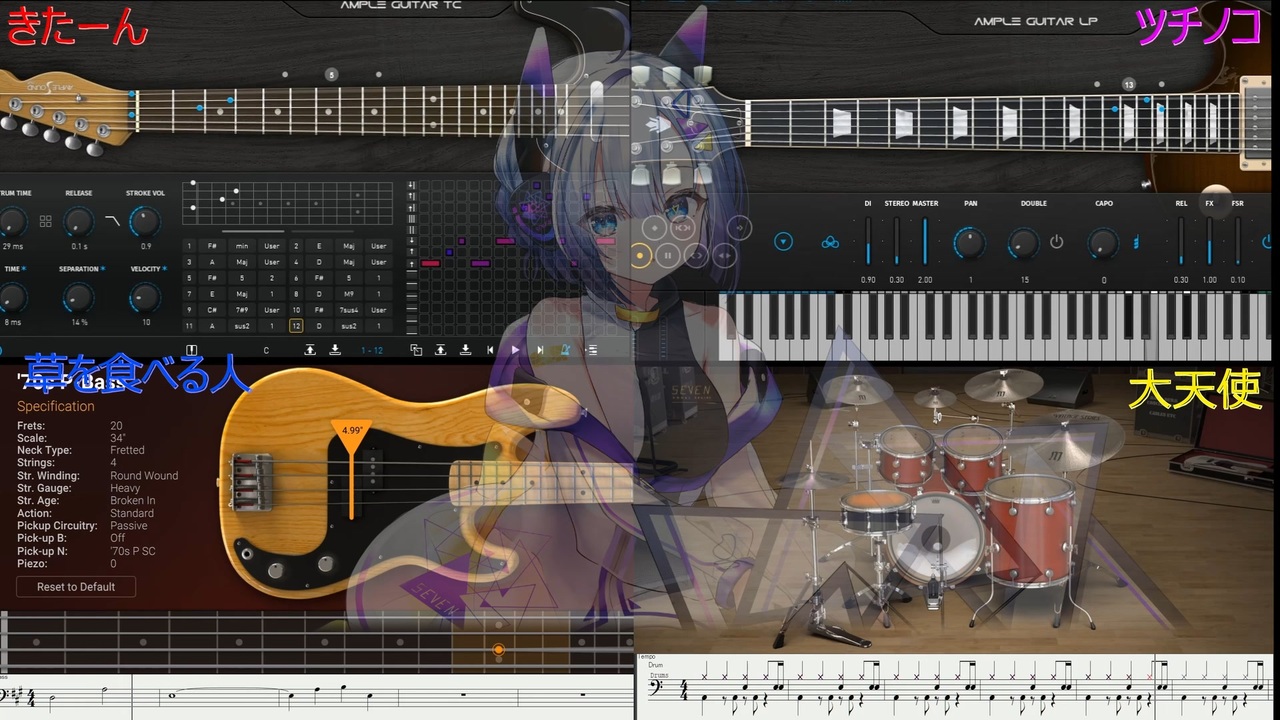
Task: Click the copy pattern icon
Action: pos(416,350)
